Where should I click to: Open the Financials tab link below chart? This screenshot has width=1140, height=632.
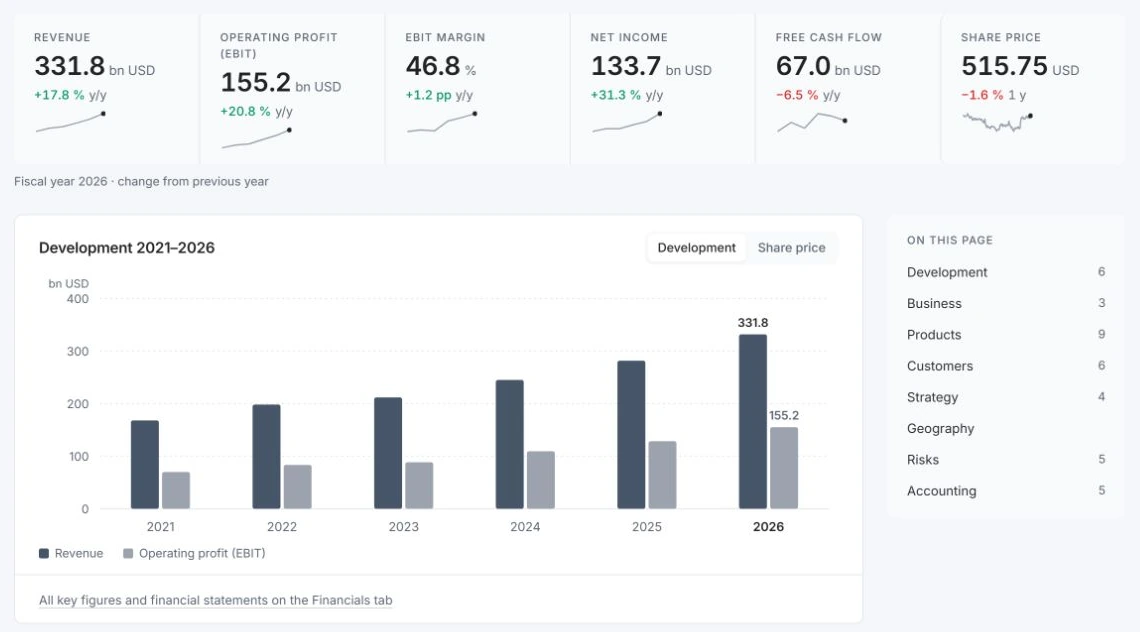click(x=215, y=600)
